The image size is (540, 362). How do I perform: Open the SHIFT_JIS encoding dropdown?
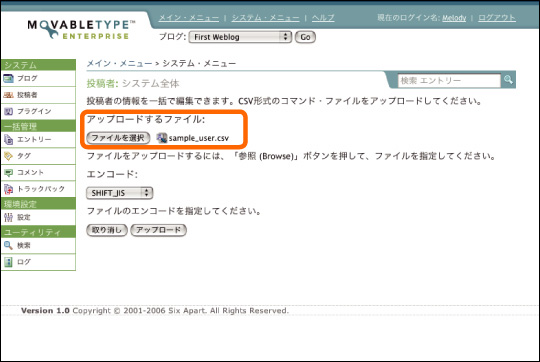click(x=120, y=193)
